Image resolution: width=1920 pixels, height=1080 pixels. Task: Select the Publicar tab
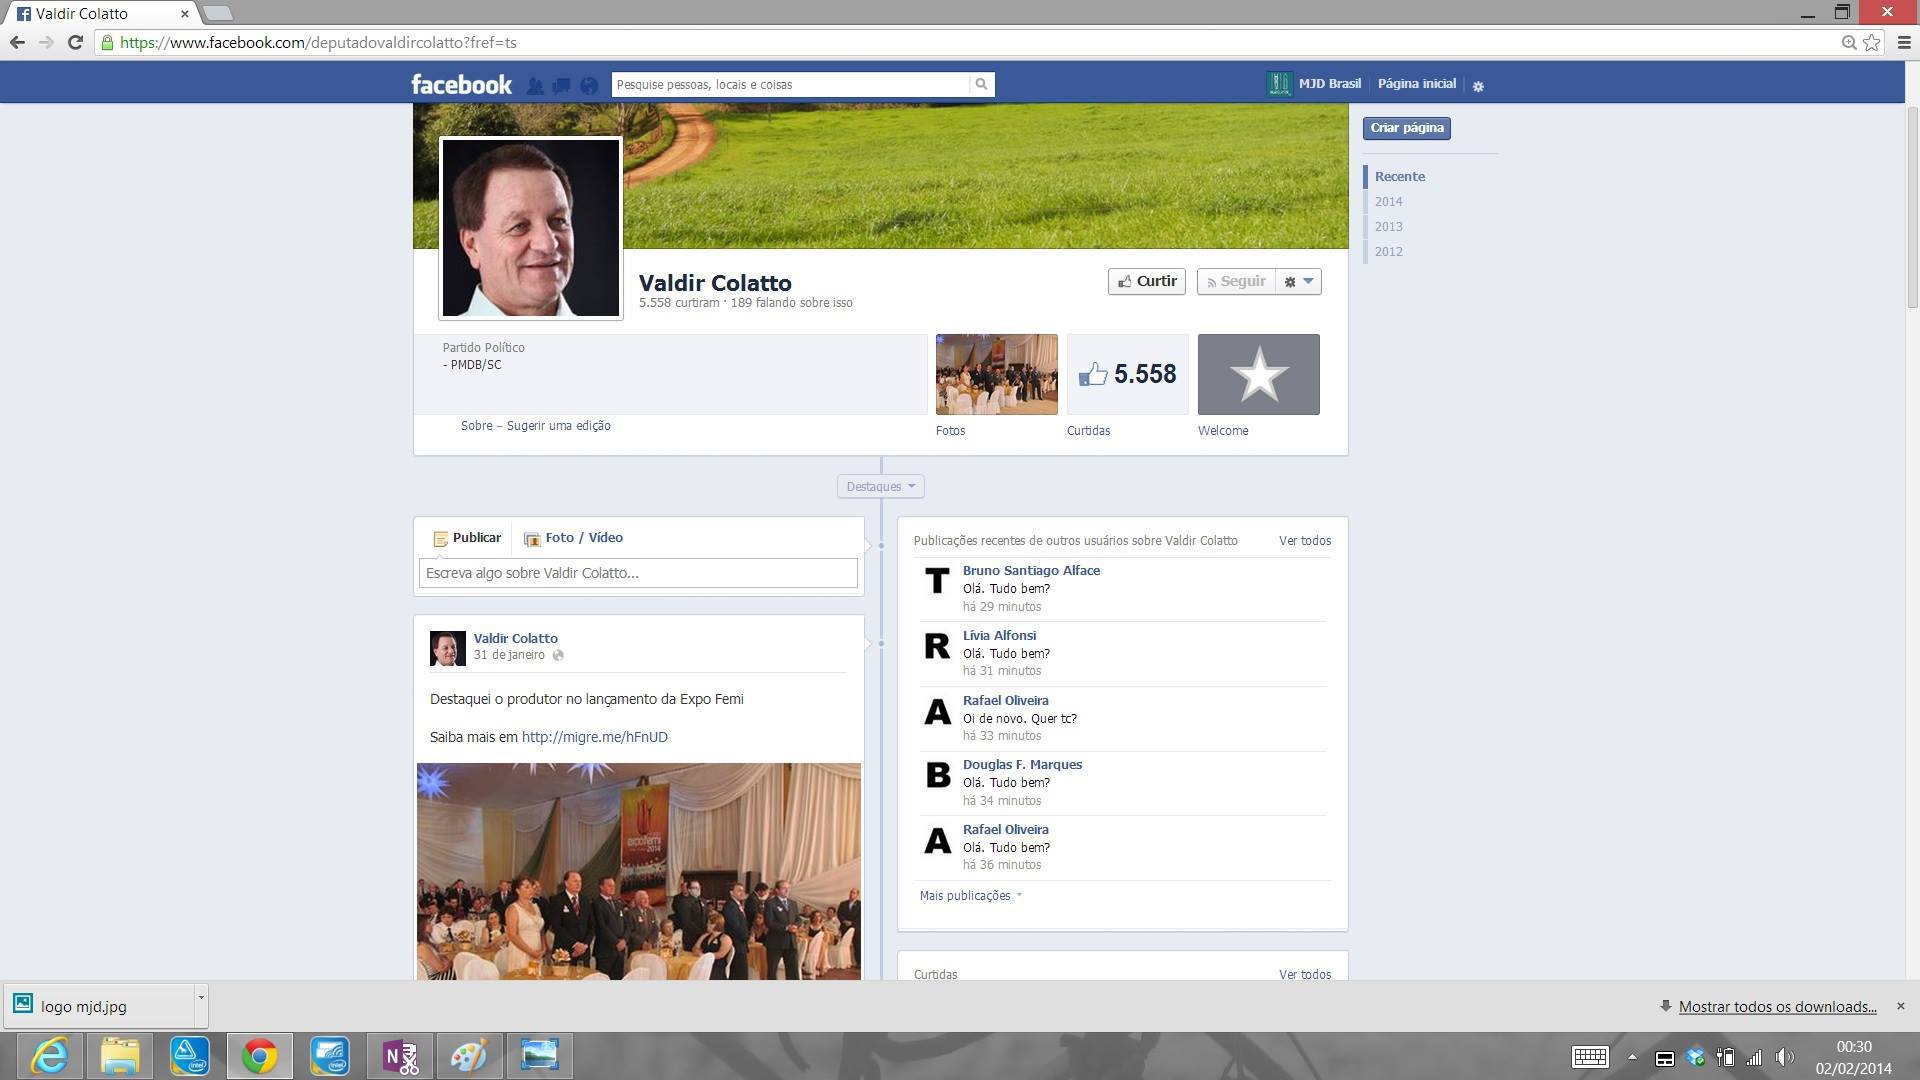pyautogui.click(x=467, y=538)
